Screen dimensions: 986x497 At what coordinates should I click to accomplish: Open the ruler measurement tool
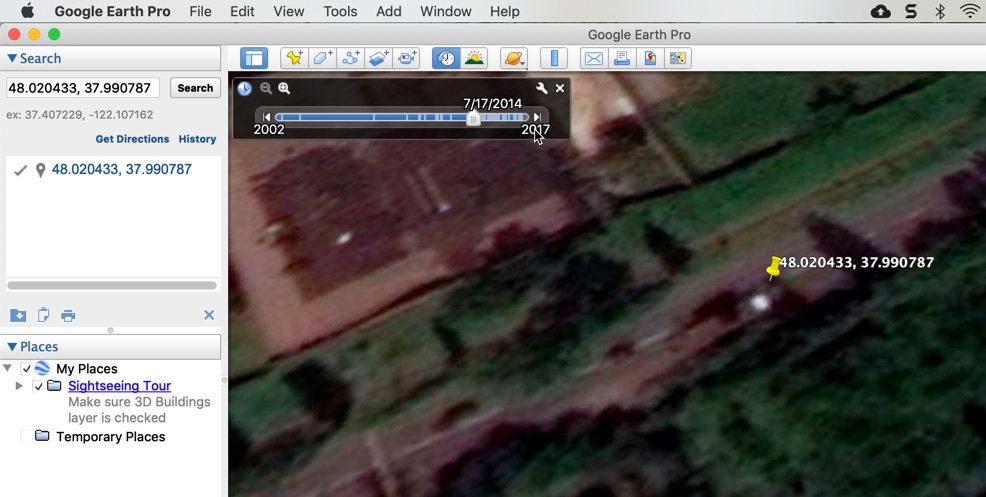(554, 59)
